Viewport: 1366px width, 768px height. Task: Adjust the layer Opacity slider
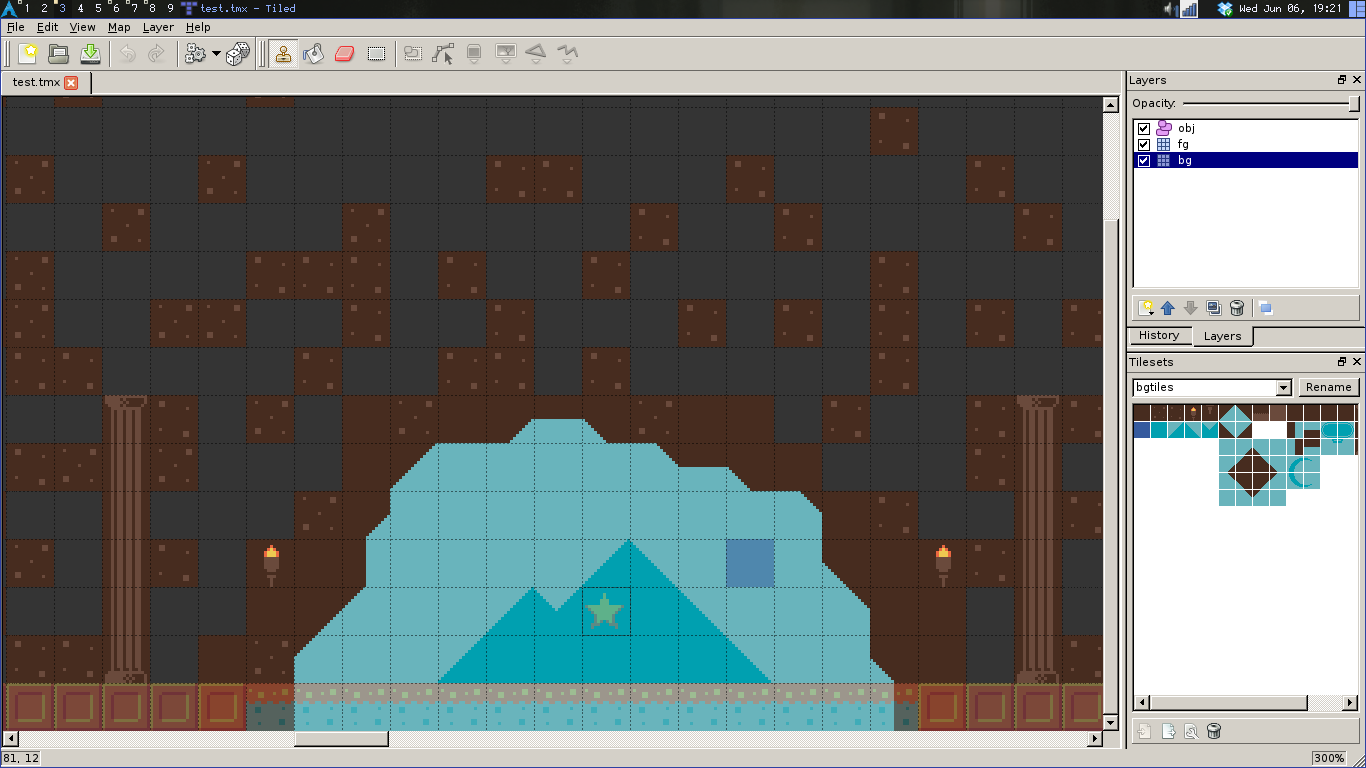[1271, 104]
